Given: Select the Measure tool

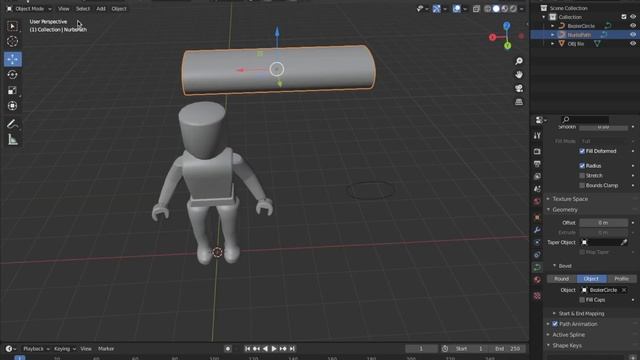Looking at the screenshot, I should pos(13,140).
